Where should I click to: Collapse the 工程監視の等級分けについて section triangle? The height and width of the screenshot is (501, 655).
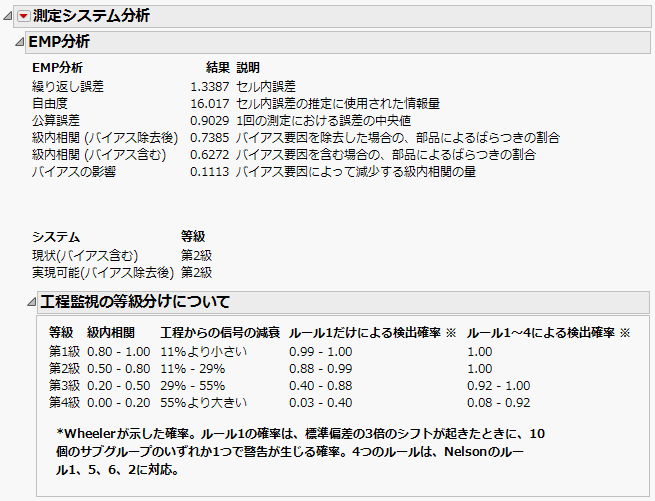click(x=31, y=302)
